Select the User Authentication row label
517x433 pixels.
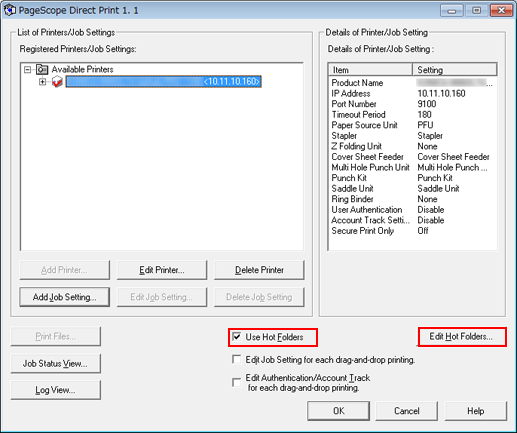pos(367,210)
